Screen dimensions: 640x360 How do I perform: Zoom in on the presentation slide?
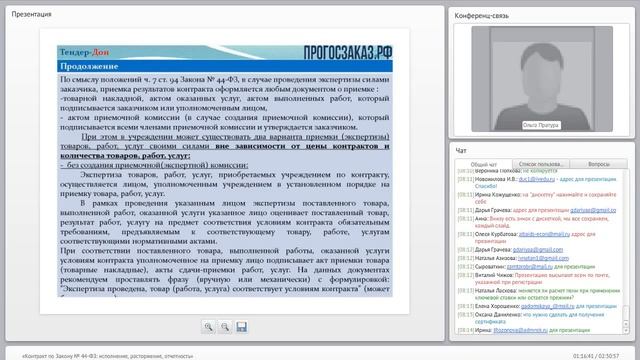pyautogui.click(x=209, y=327)
